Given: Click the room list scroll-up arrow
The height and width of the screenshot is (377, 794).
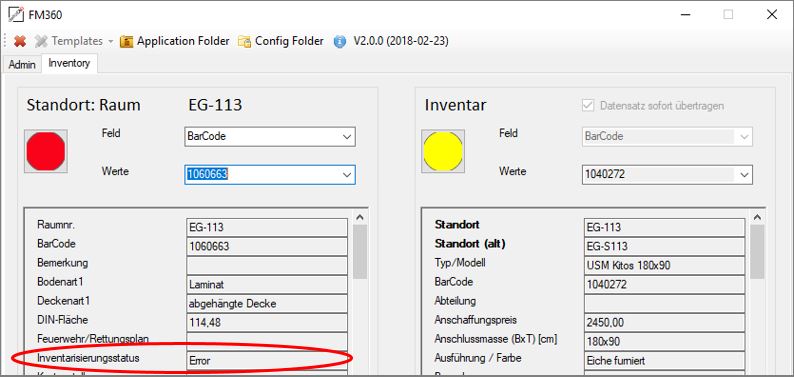Looking at the screenshot, I should point(360,217).
